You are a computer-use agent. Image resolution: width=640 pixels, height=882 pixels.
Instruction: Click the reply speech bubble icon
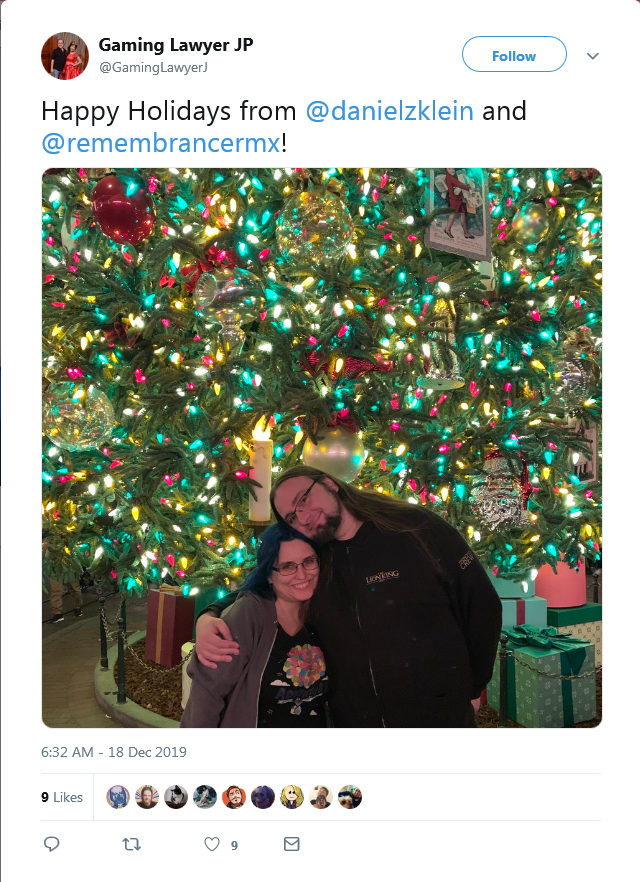(x=52, y=844)
